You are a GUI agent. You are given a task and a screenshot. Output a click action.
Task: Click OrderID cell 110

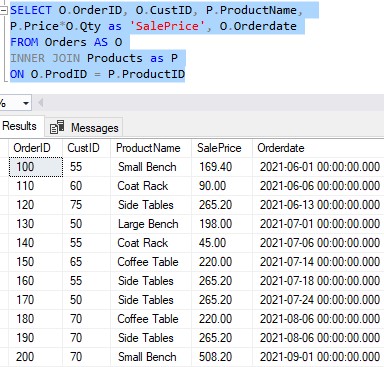[35, 186]
